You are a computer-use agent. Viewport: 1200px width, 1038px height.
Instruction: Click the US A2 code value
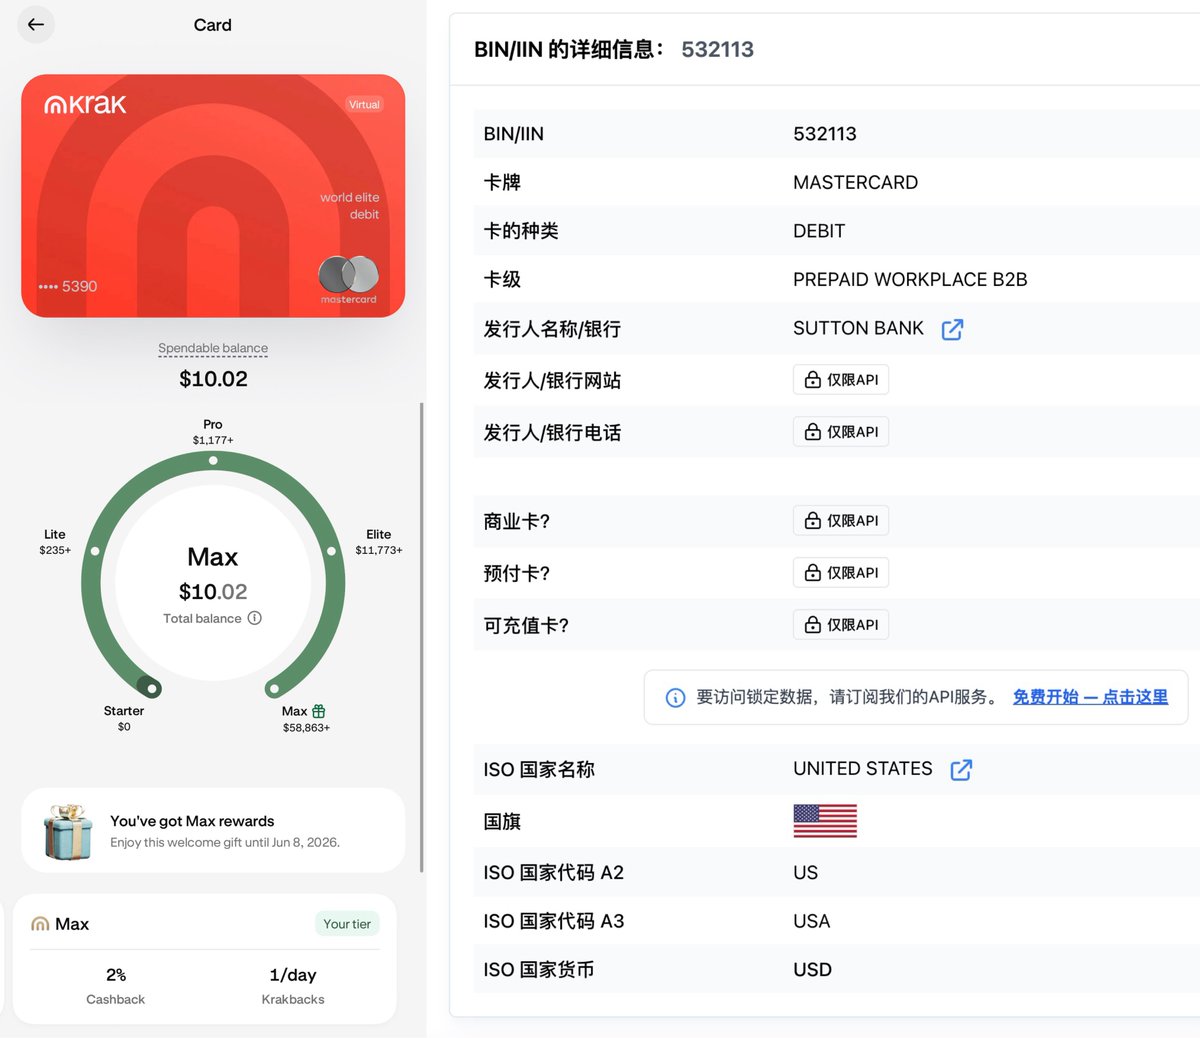[x=805, y=873]
